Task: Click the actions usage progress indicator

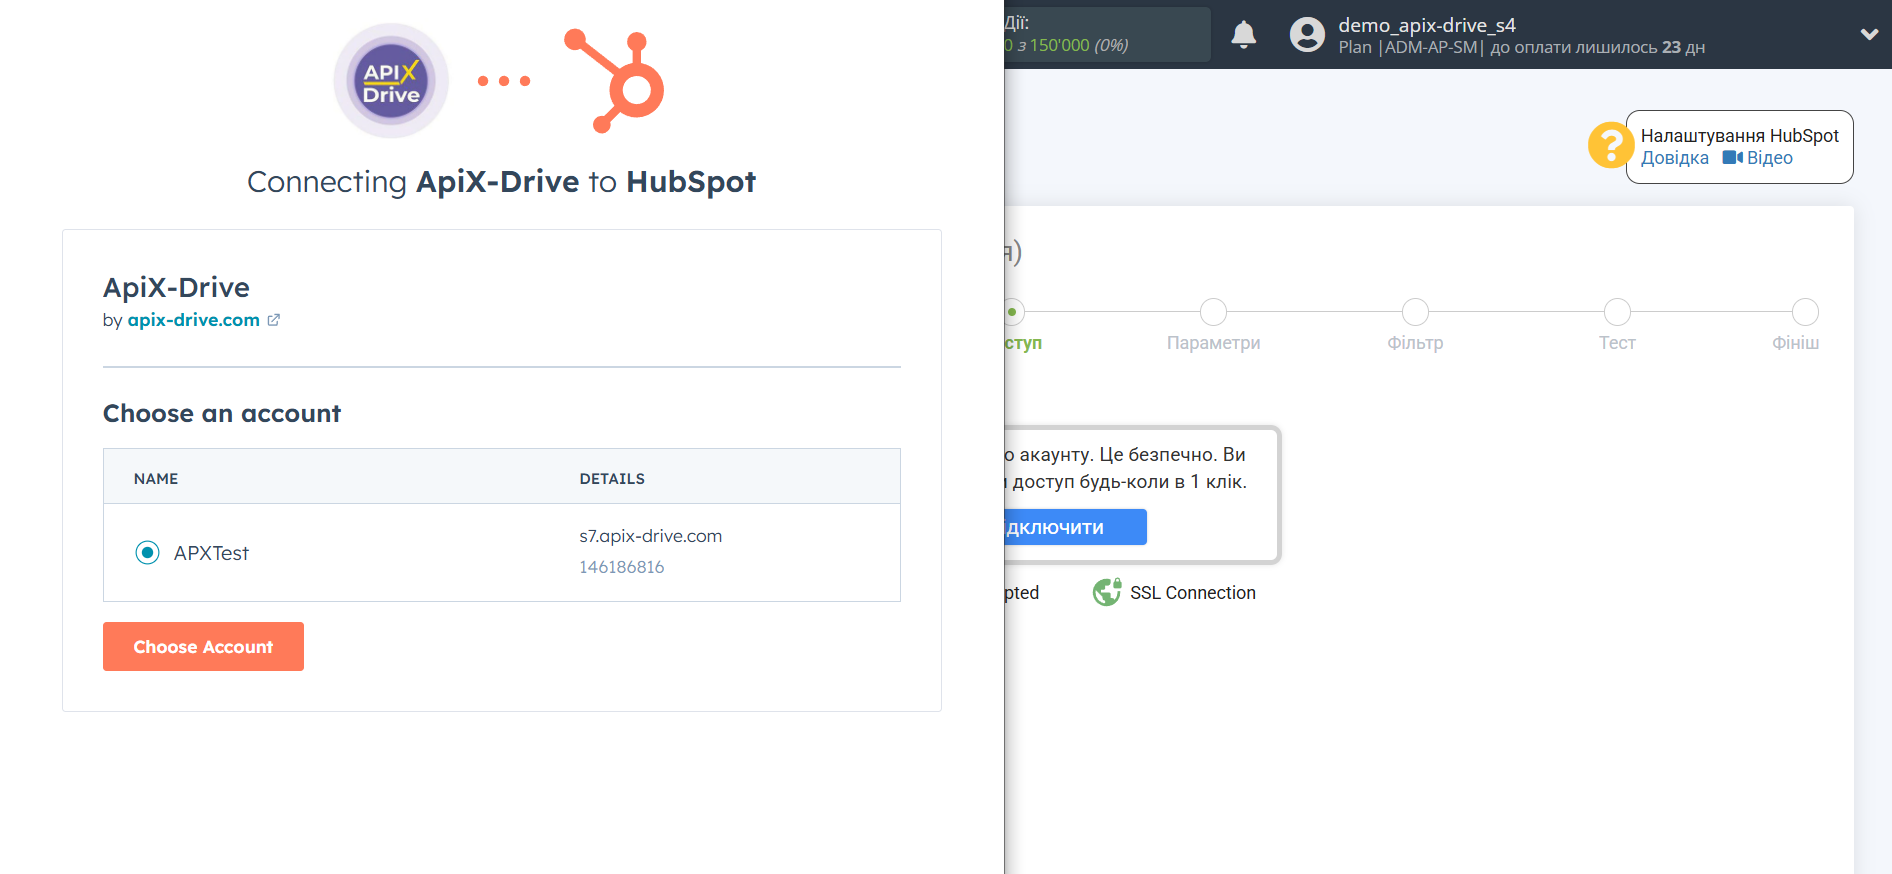Action: tap(1107, 35)
